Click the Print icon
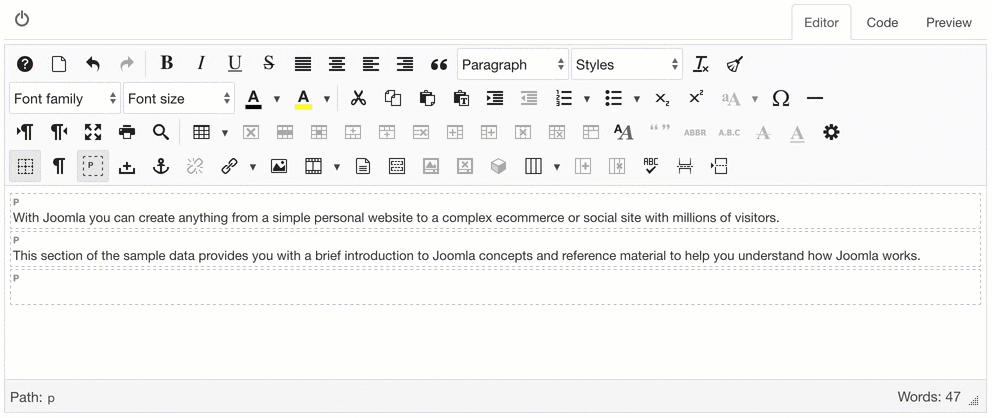The image size is (992, 418). tap(127, 132)
